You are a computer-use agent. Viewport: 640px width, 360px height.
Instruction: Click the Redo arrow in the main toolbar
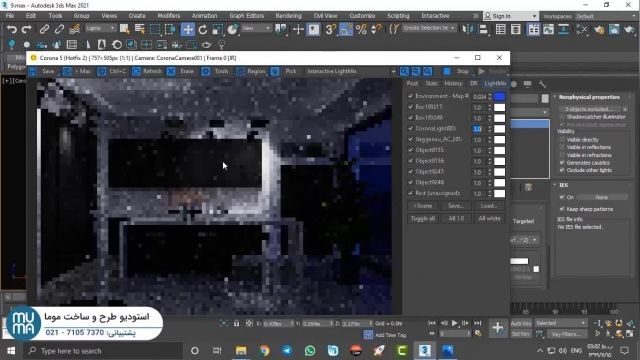click(x=27, y=29)
